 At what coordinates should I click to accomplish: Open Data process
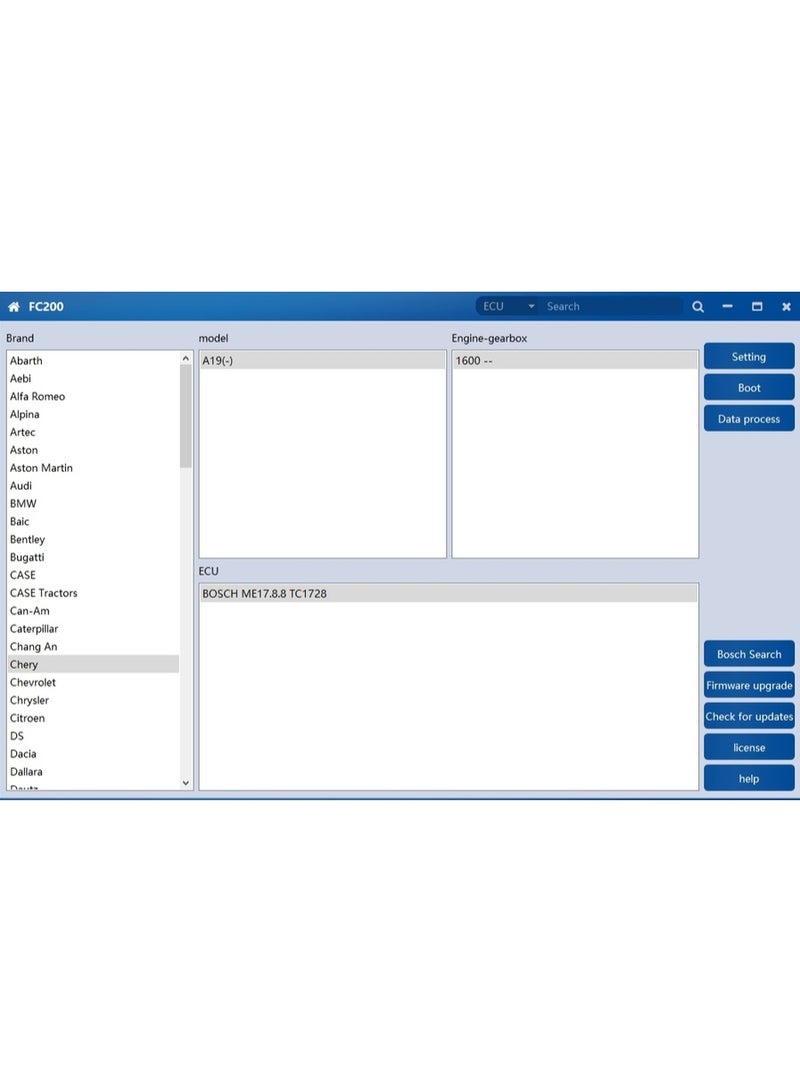[749, 419]
